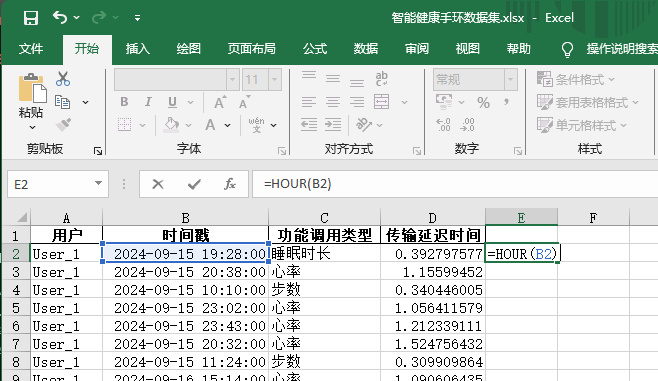Go to the 数据 ribbon tab

[x=366, y=49]
